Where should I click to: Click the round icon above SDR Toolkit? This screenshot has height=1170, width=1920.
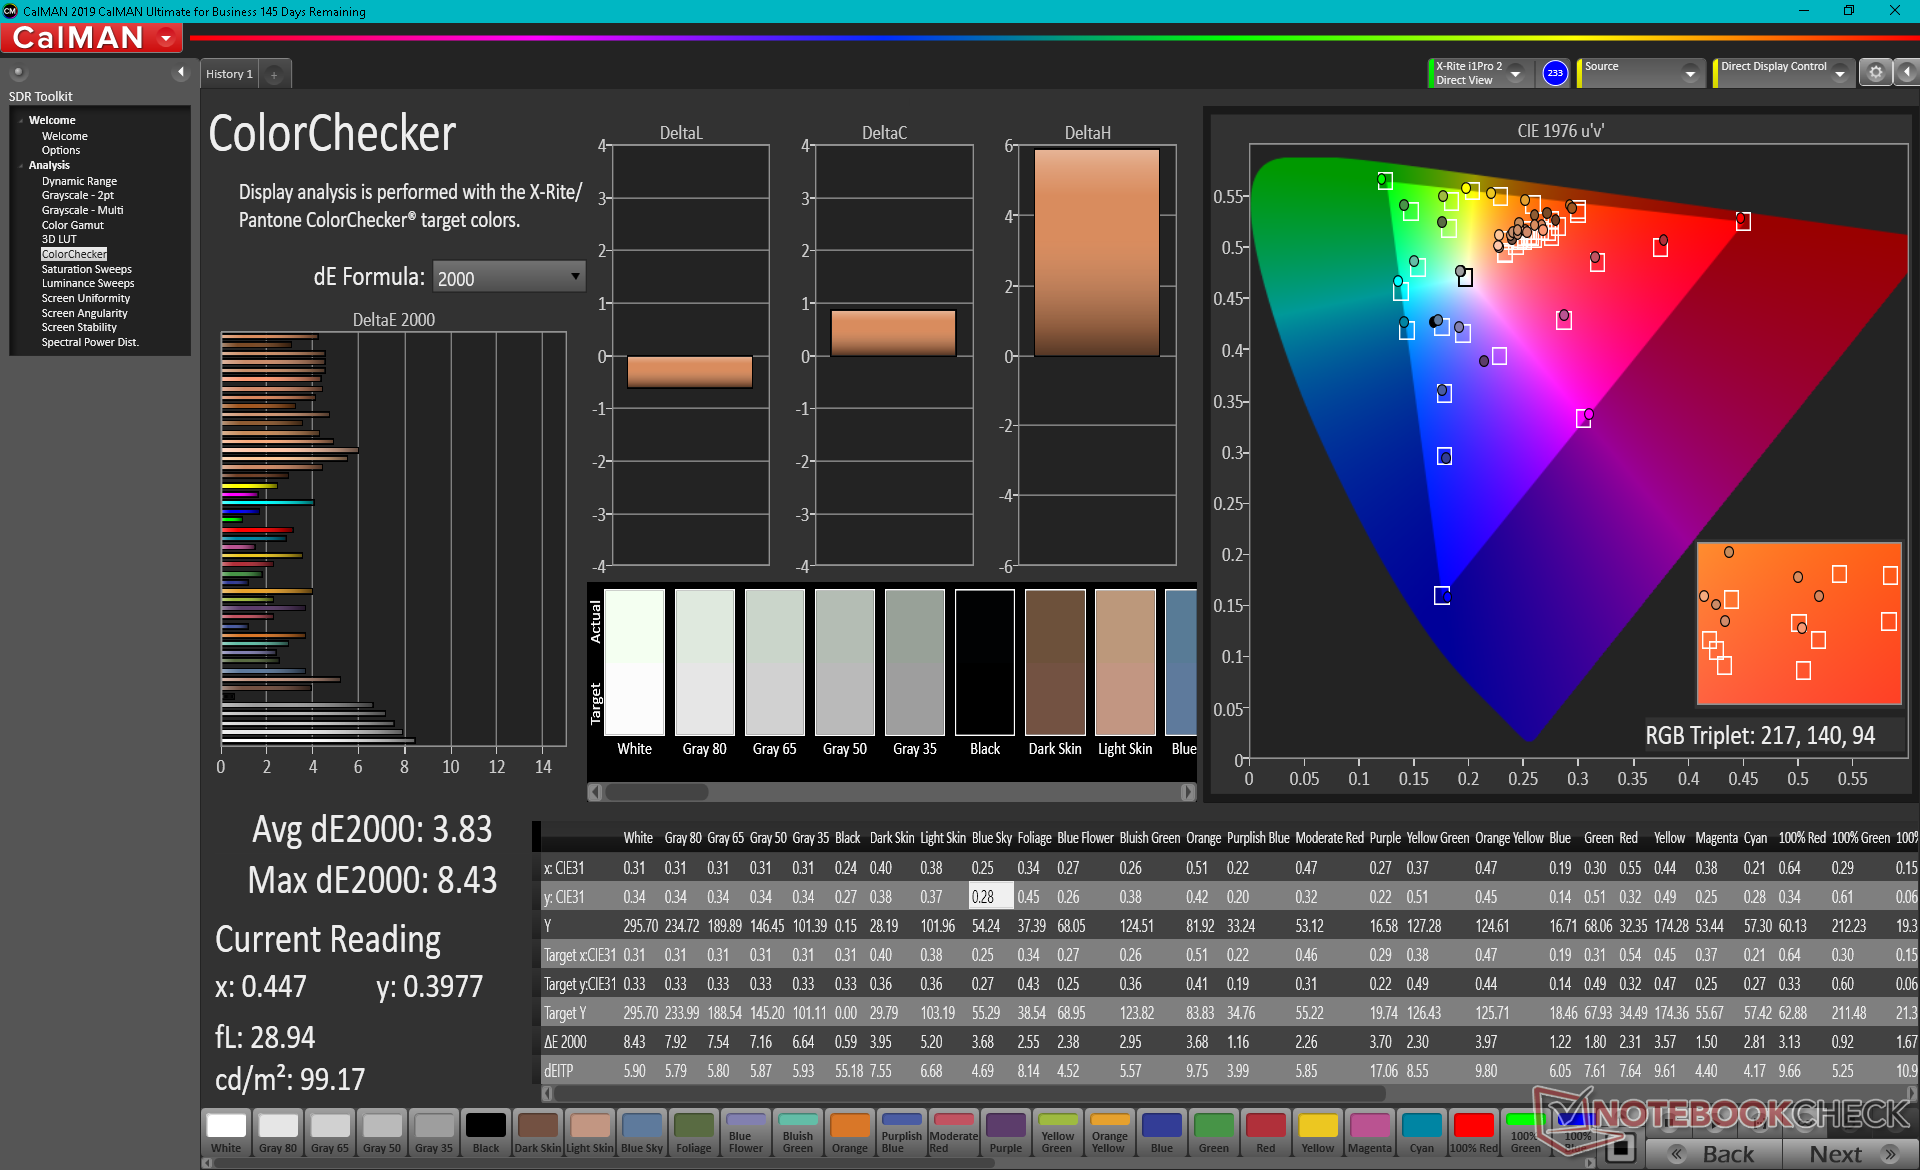(x=18, y=72)
